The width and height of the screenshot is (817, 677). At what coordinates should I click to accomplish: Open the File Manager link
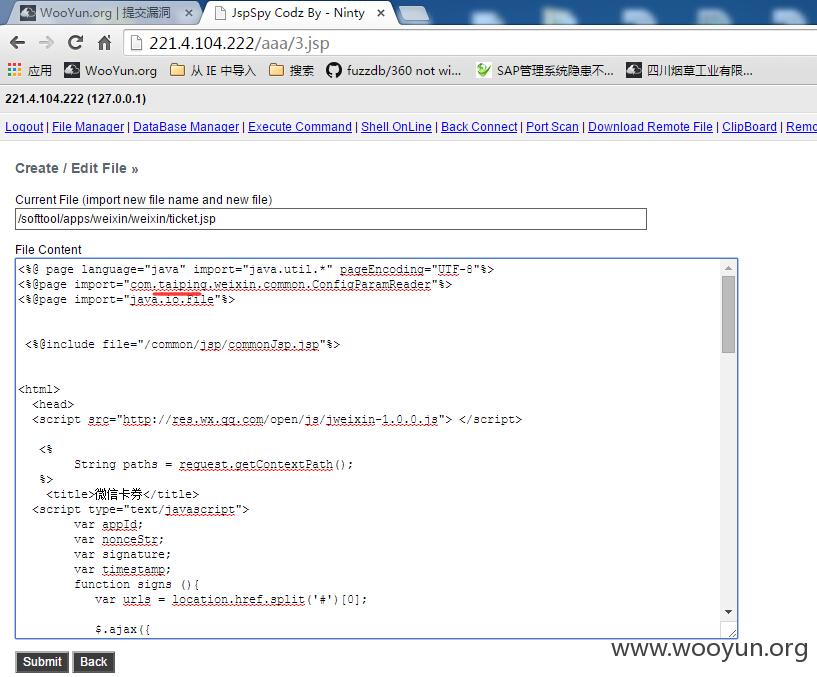click(88, 127)
